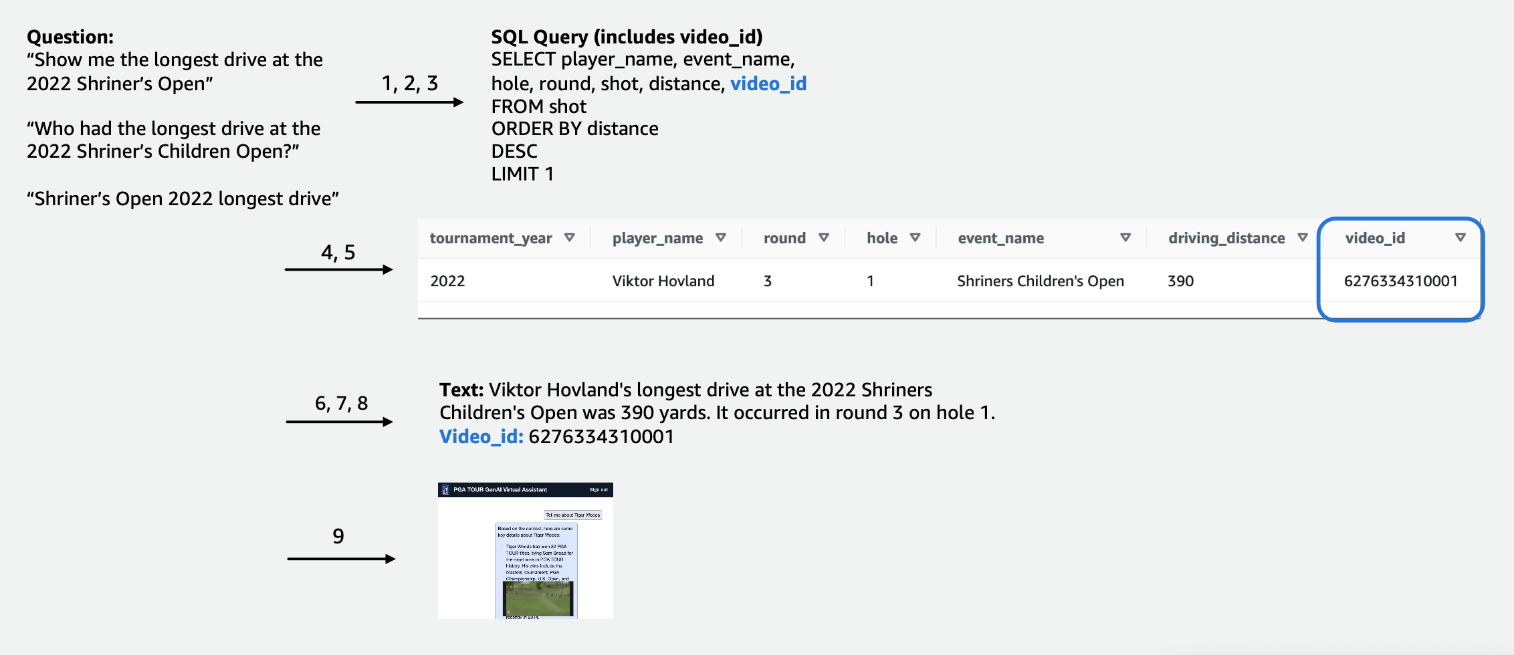Open the event_name column filter arrow
Viewport: 1514px width, 655px height.
coord(1125,238)
